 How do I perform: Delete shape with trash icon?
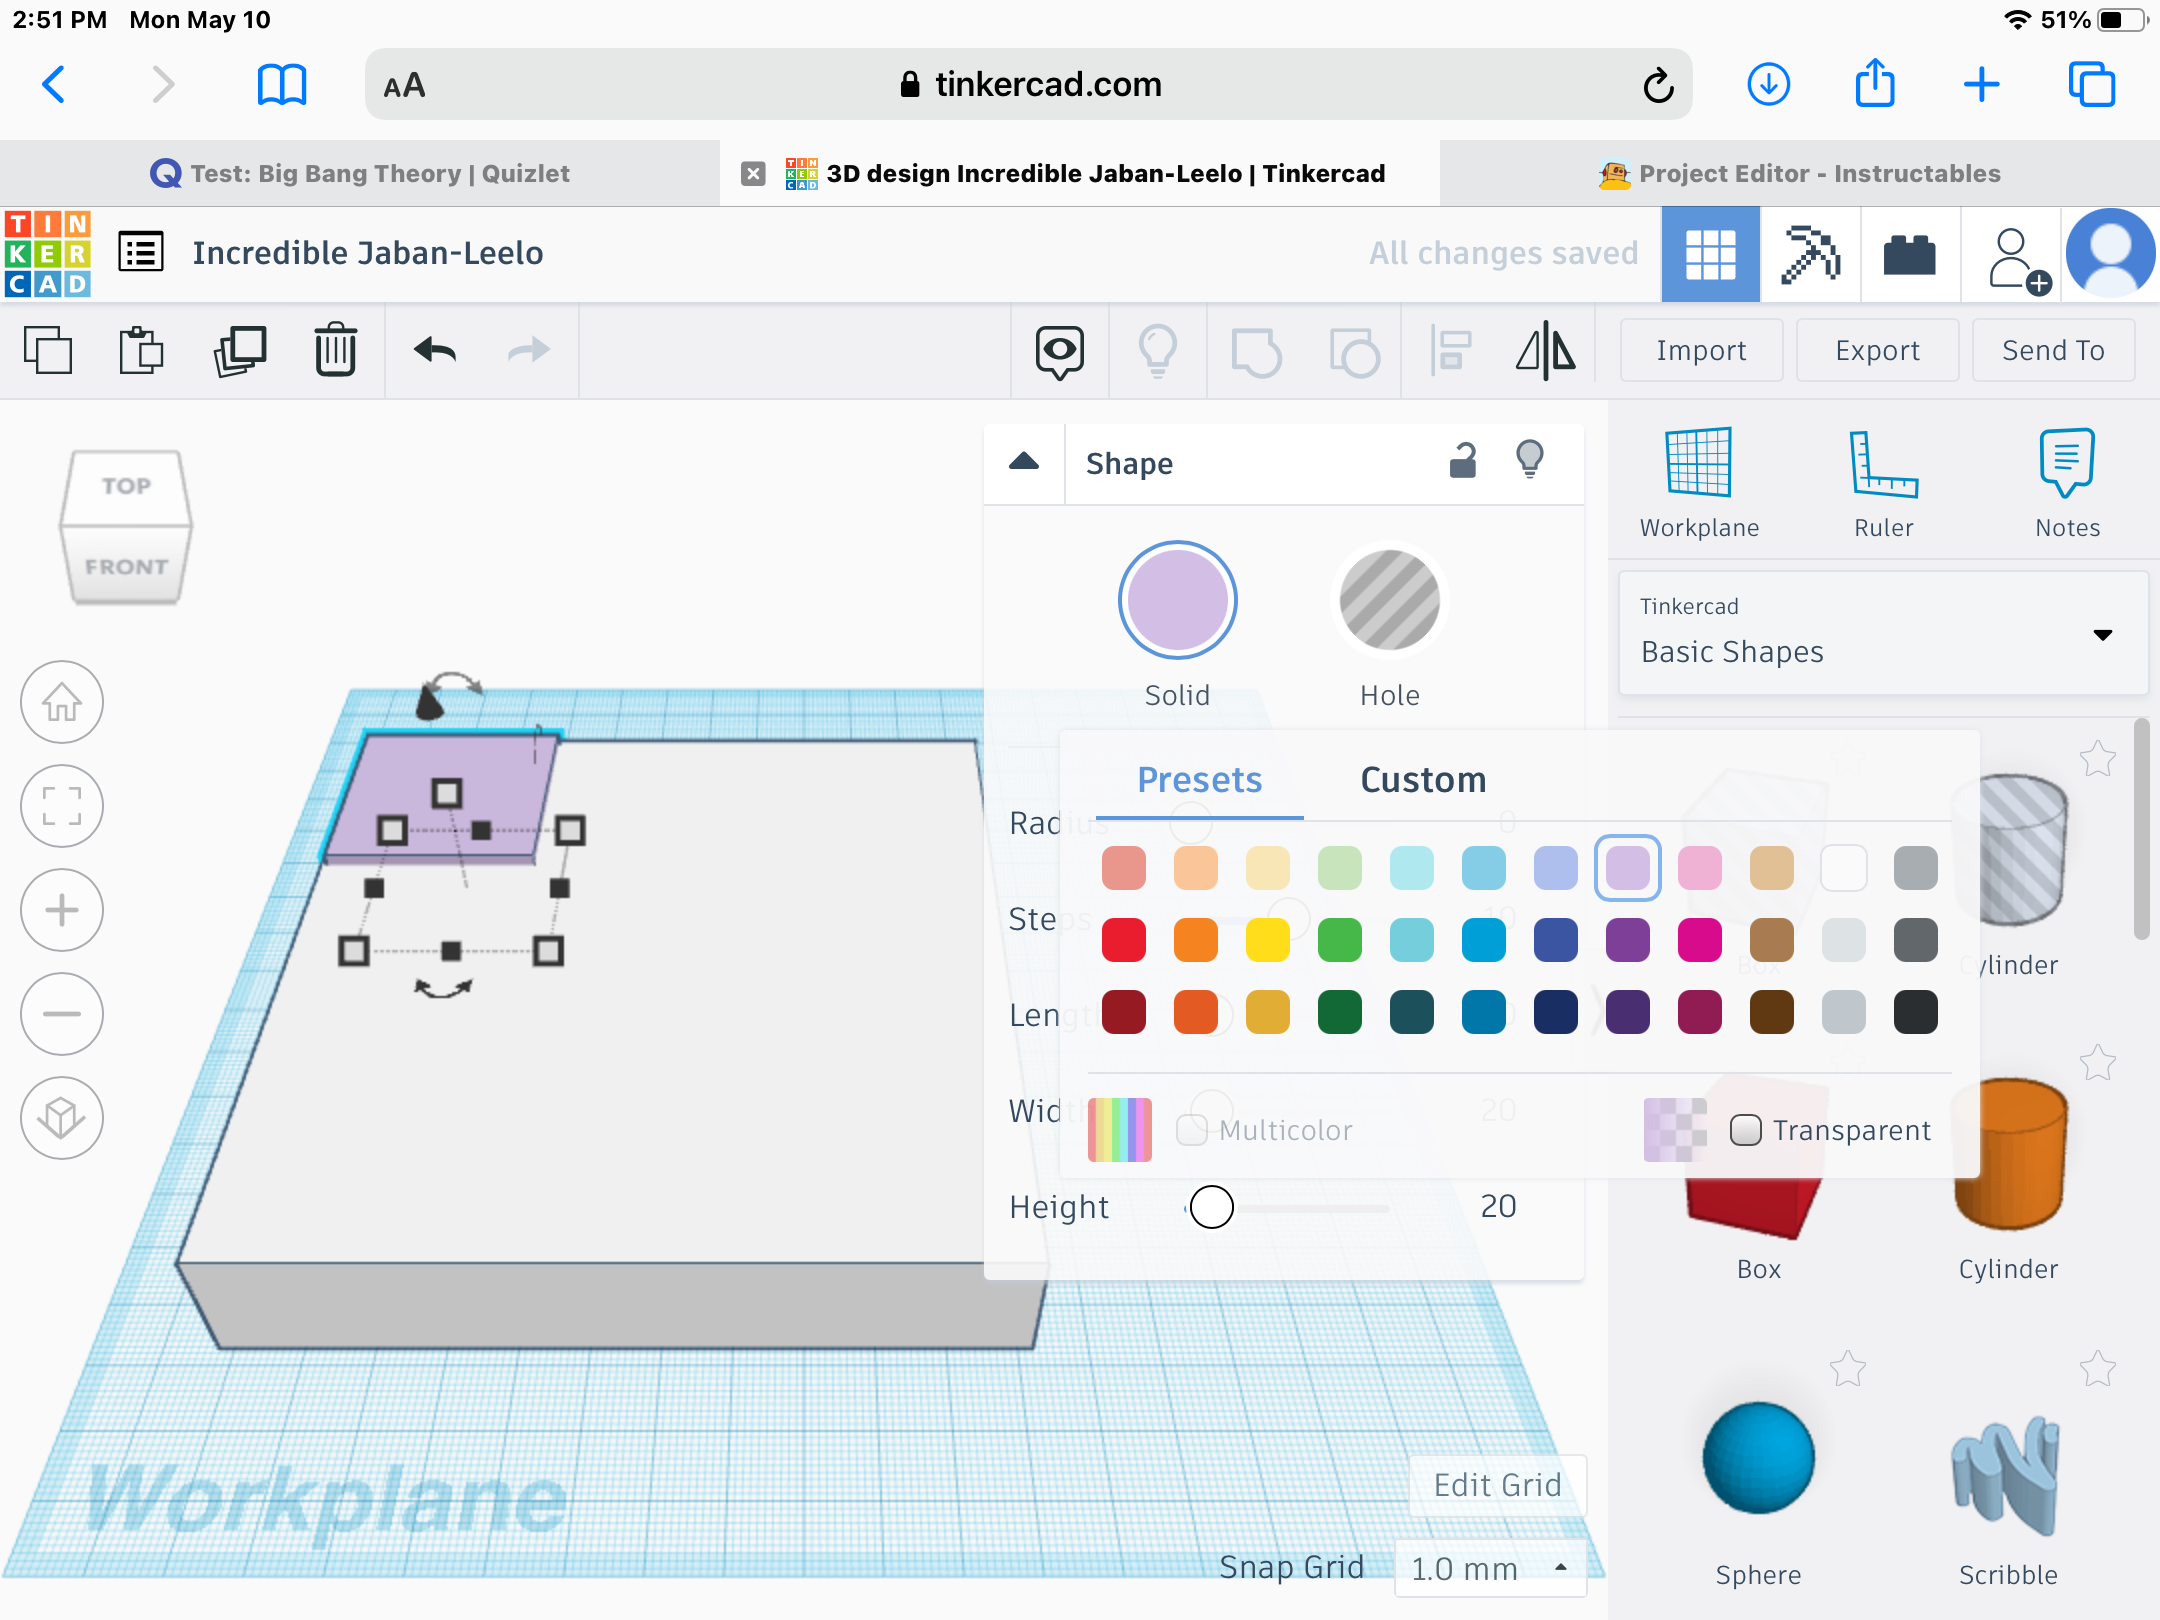(335, 351)
